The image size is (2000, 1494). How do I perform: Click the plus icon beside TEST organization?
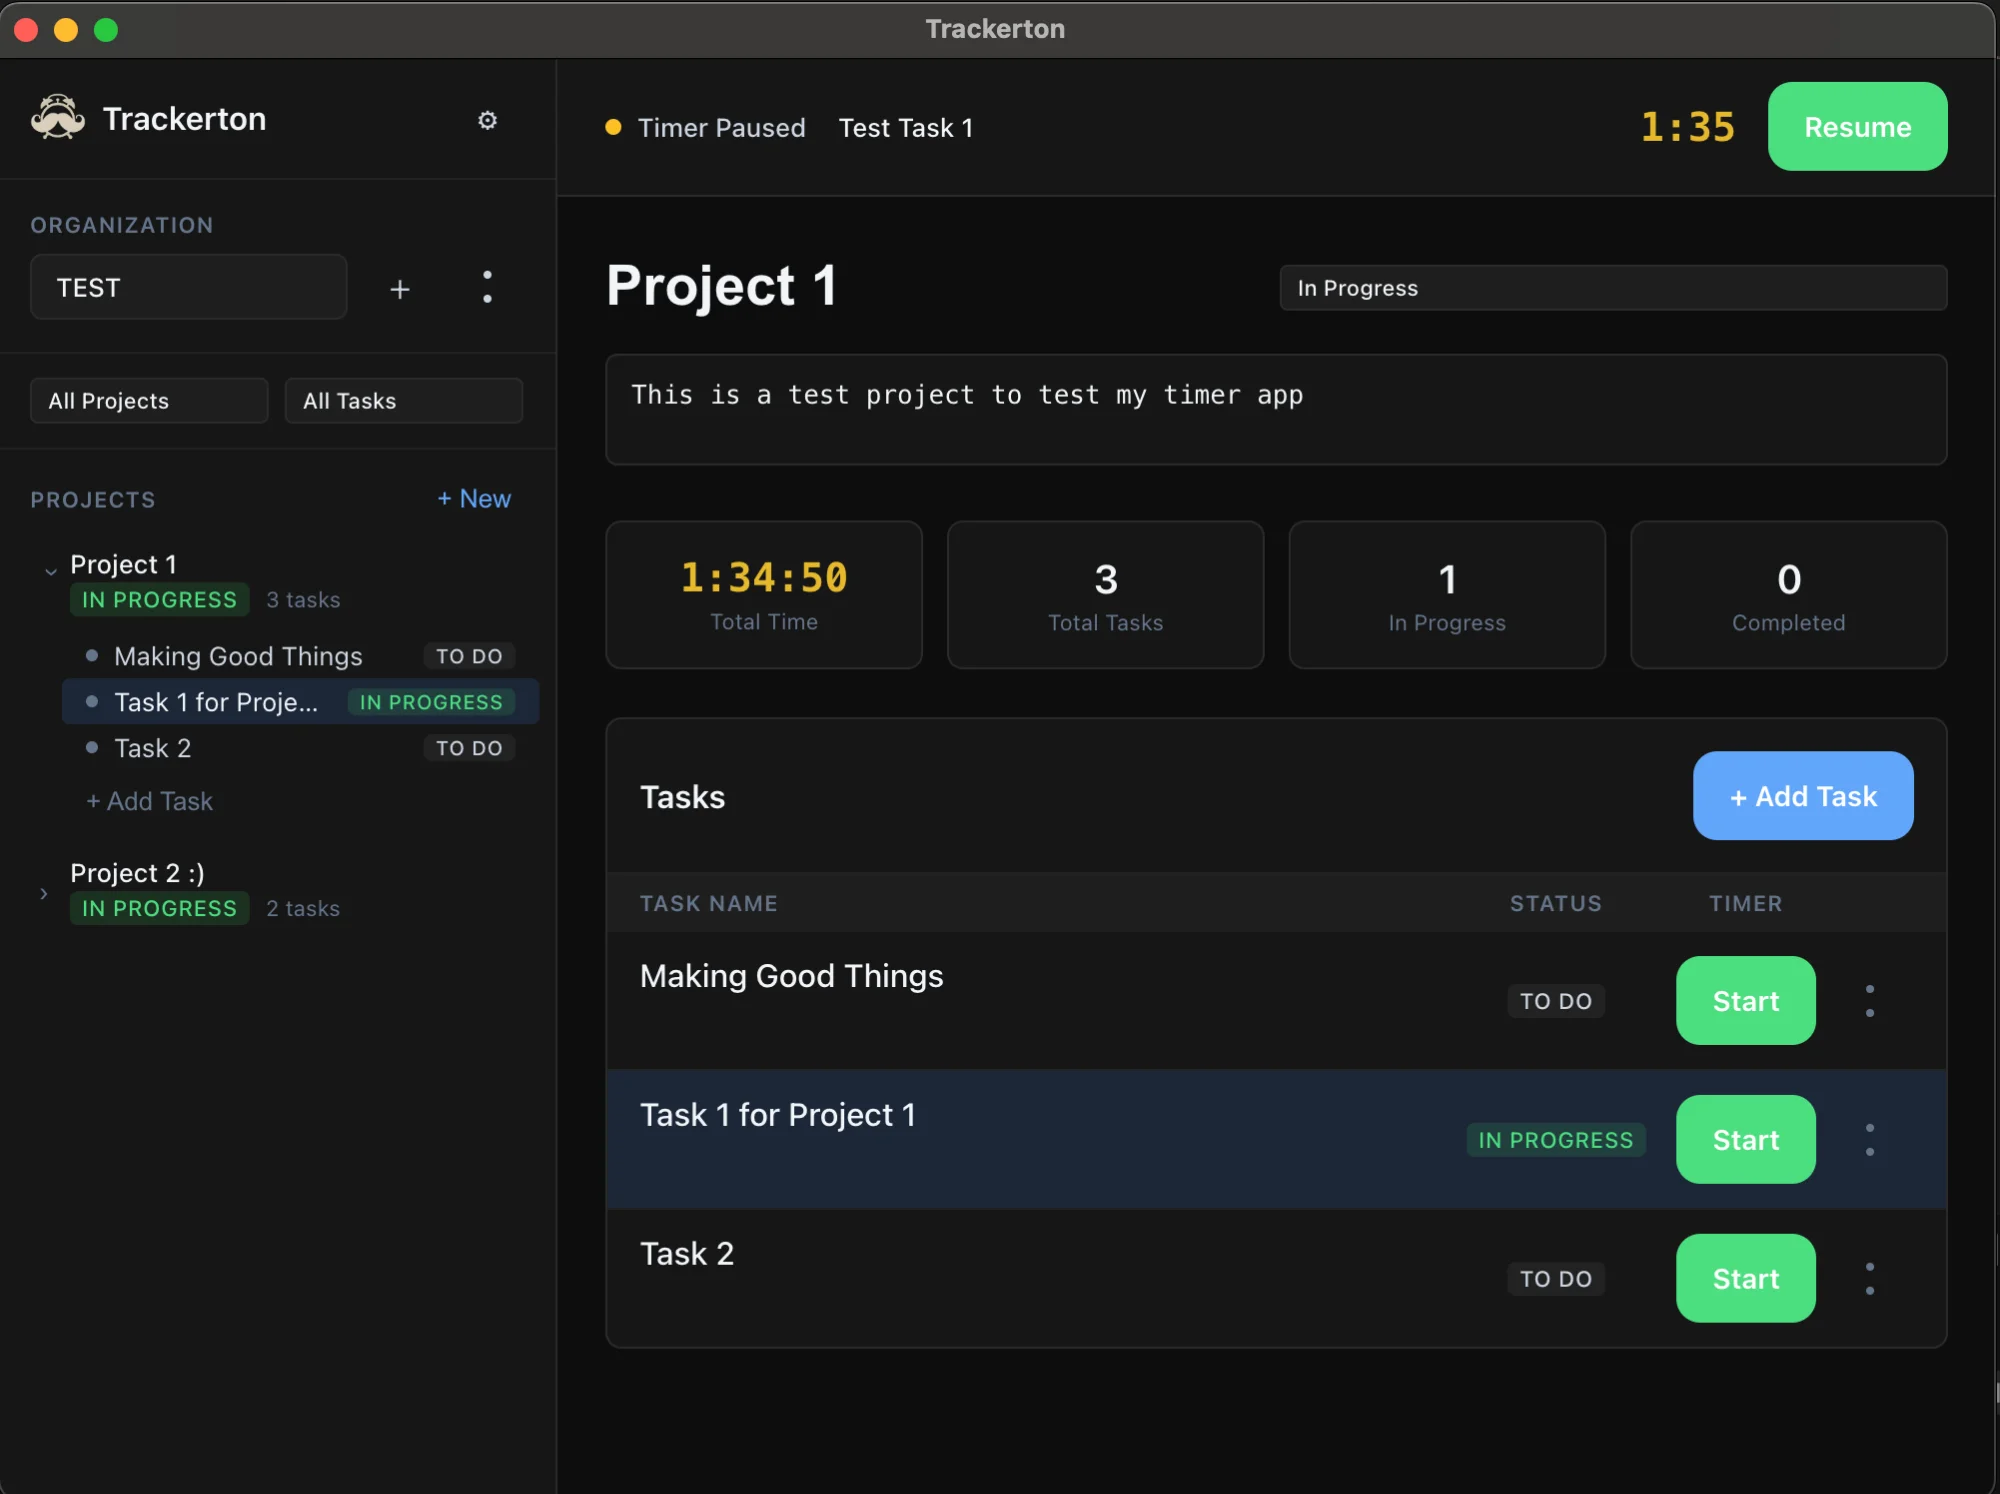click(399, 289)
